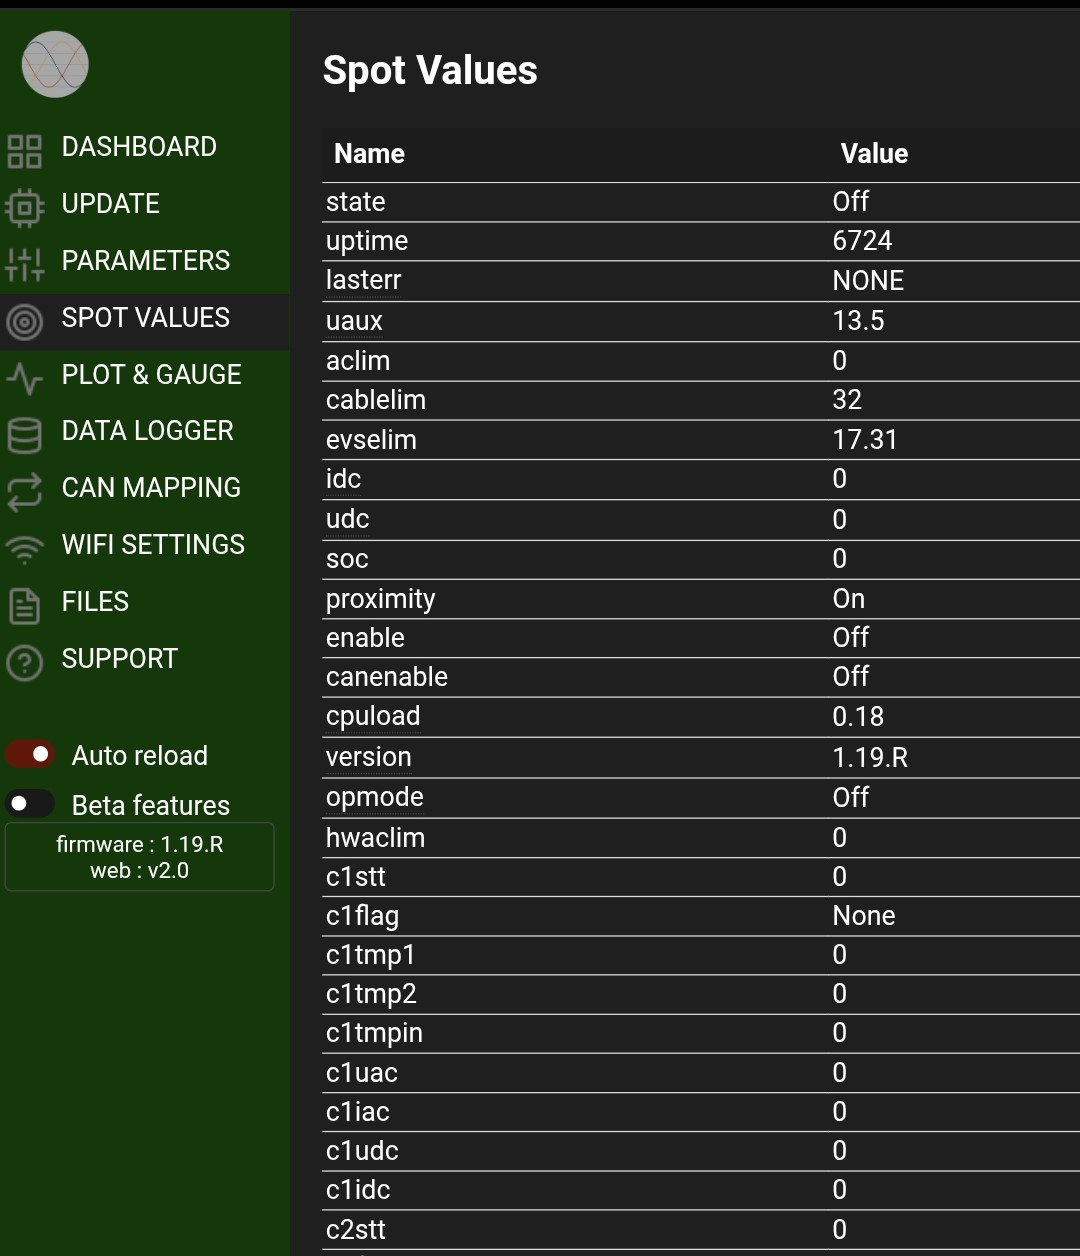Image resolution: width=1080 pixels, height=1256 pixels.
Task: Click the WiFi Settings signal icon
Action: 24,548
